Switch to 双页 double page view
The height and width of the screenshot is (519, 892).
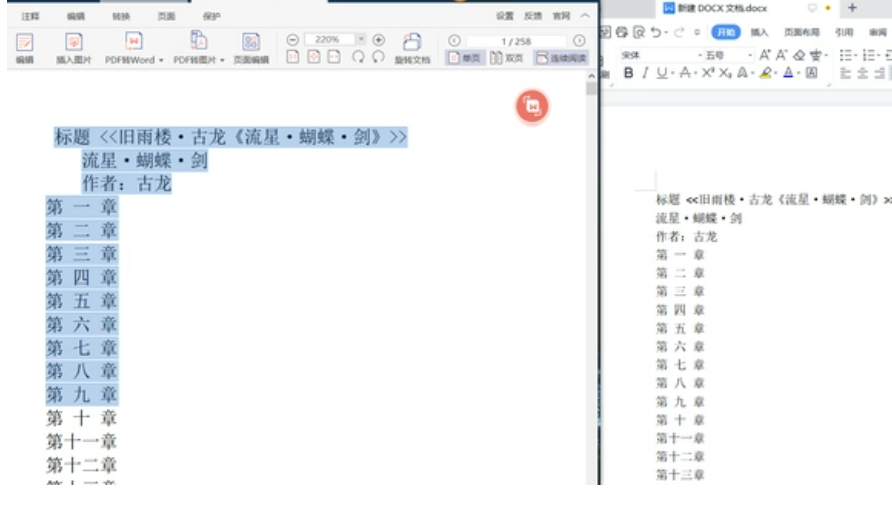506,57
